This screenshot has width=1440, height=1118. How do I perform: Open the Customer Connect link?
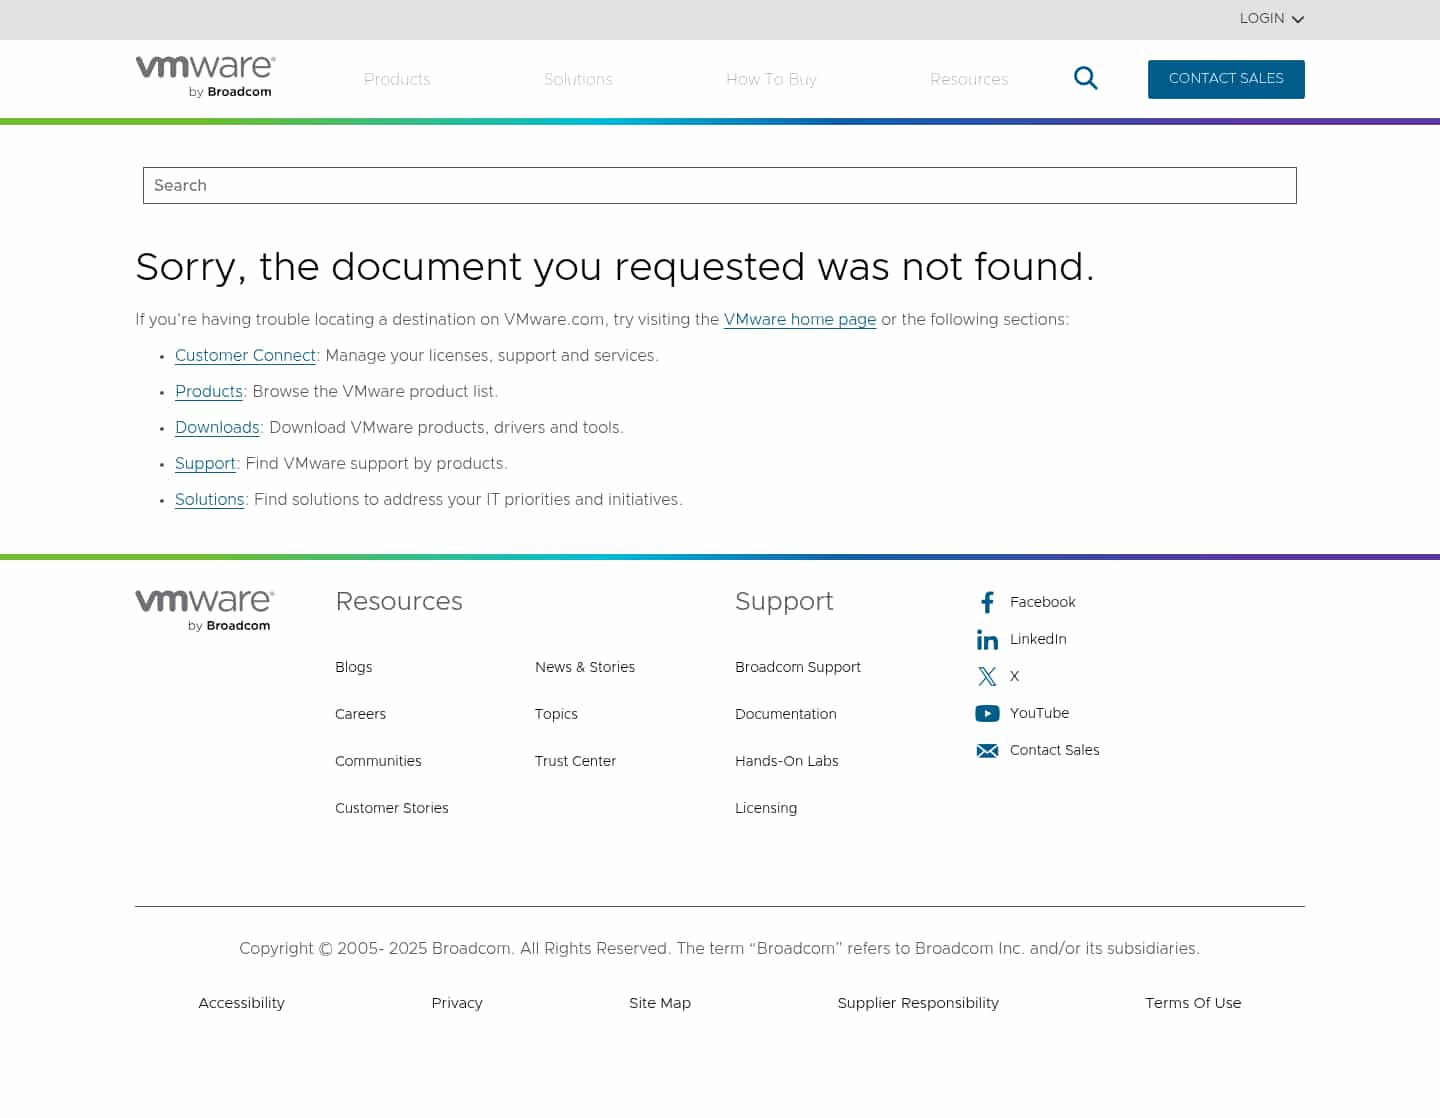245,356
